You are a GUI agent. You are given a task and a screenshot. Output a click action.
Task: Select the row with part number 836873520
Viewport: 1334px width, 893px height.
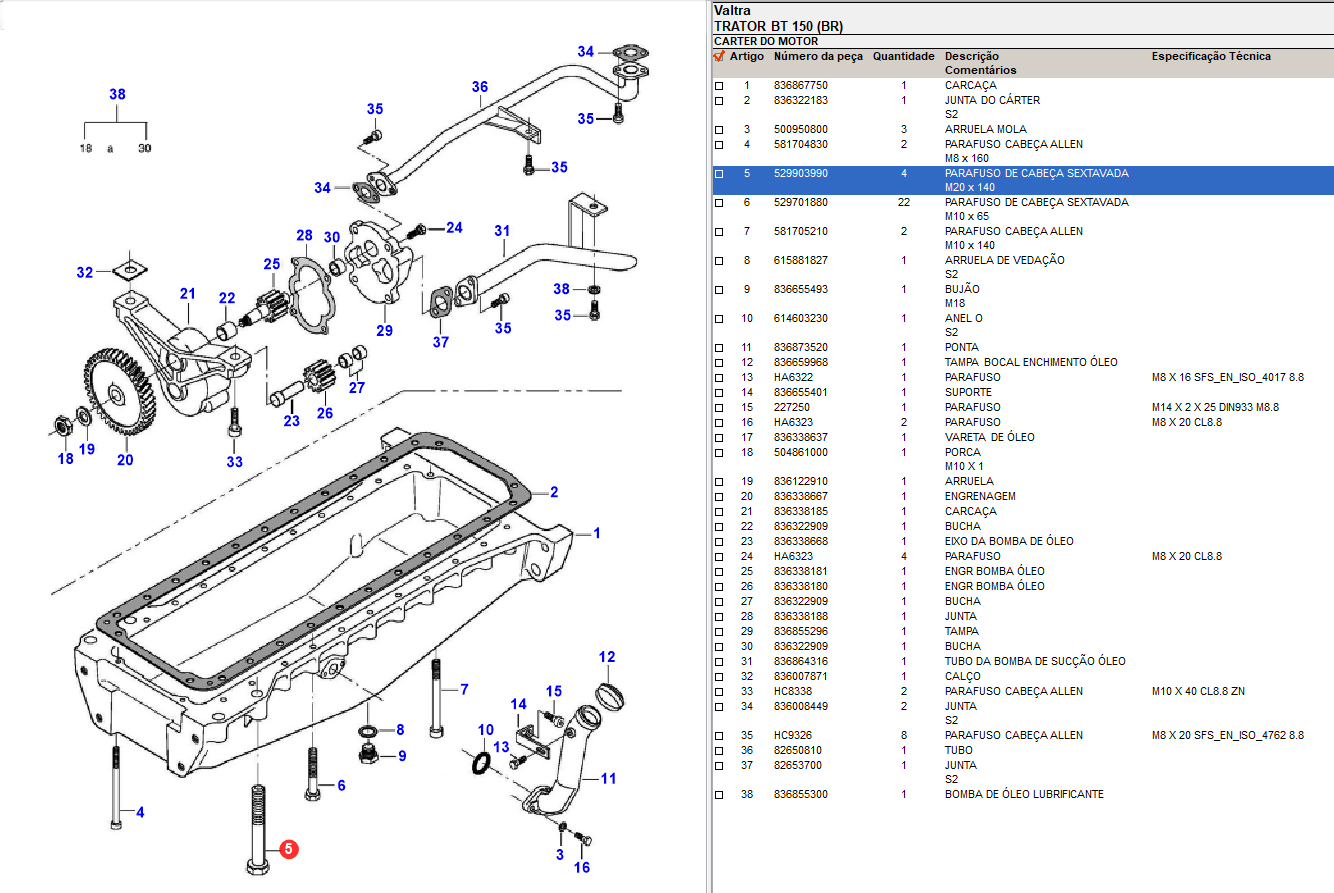coord(800,348)
